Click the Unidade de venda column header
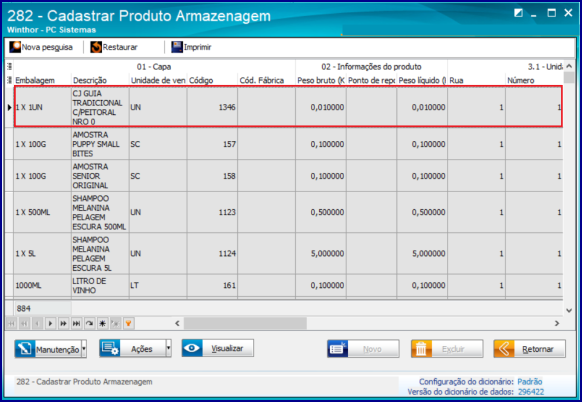Viewport: 582px width, 402px height. point(158,80)
